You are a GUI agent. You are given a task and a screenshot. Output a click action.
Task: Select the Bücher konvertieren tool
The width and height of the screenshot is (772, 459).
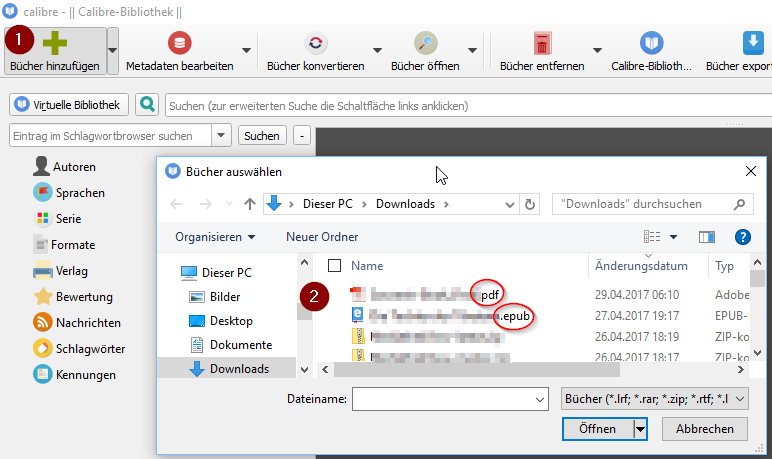tap(316, 51)
